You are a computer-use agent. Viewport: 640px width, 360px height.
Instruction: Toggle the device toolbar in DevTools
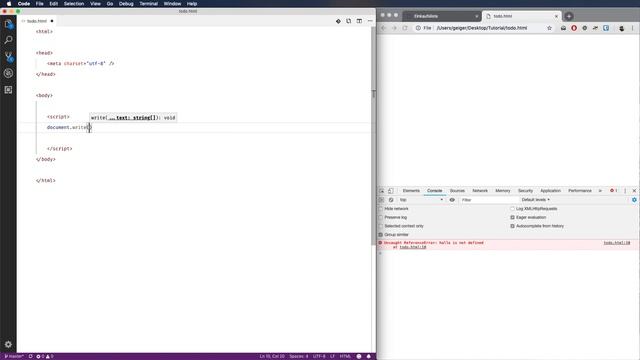(x=391, y=191)
